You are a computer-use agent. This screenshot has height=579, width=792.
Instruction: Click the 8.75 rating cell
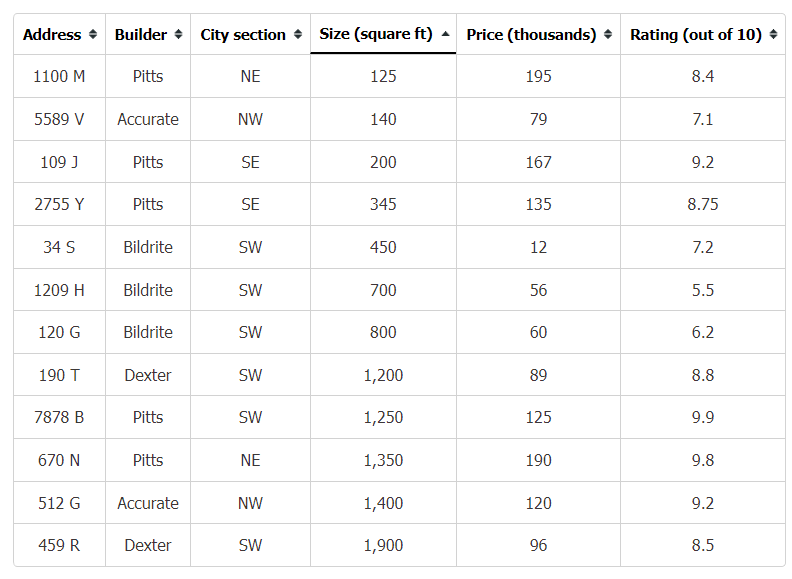703,204
